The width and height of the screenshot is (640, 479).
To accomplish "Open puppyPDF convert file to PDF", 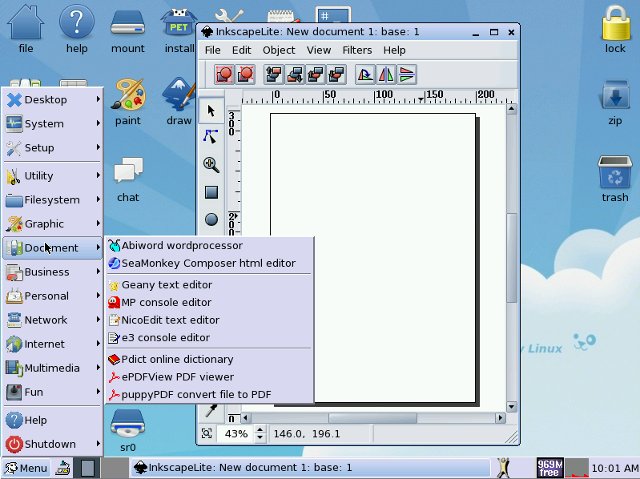I will 209,394.
